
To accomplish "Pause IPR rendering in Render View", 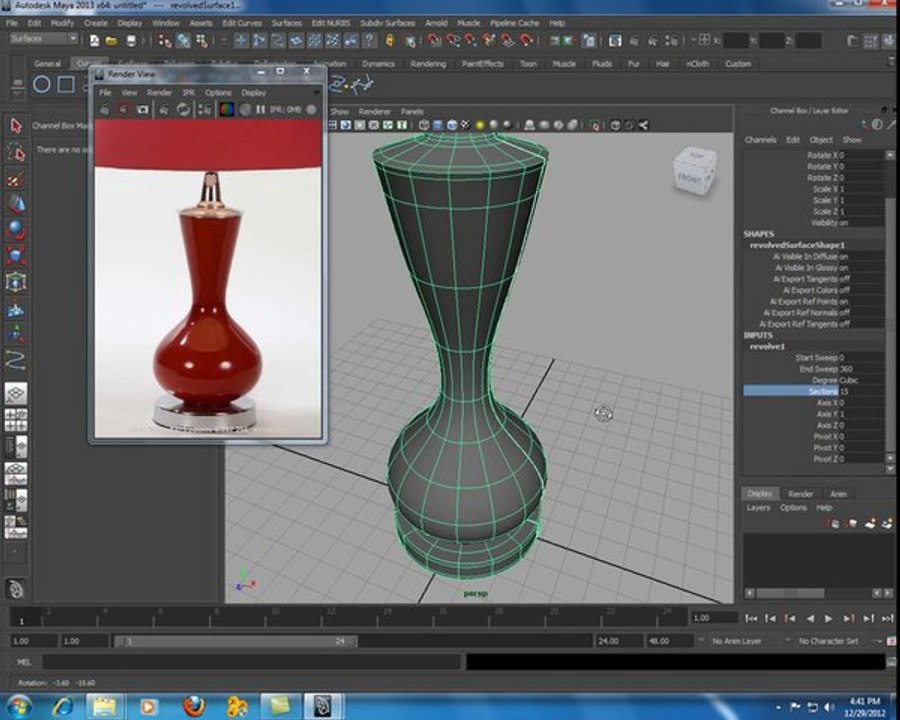I will pyautogui.click(x=261, y=109).
